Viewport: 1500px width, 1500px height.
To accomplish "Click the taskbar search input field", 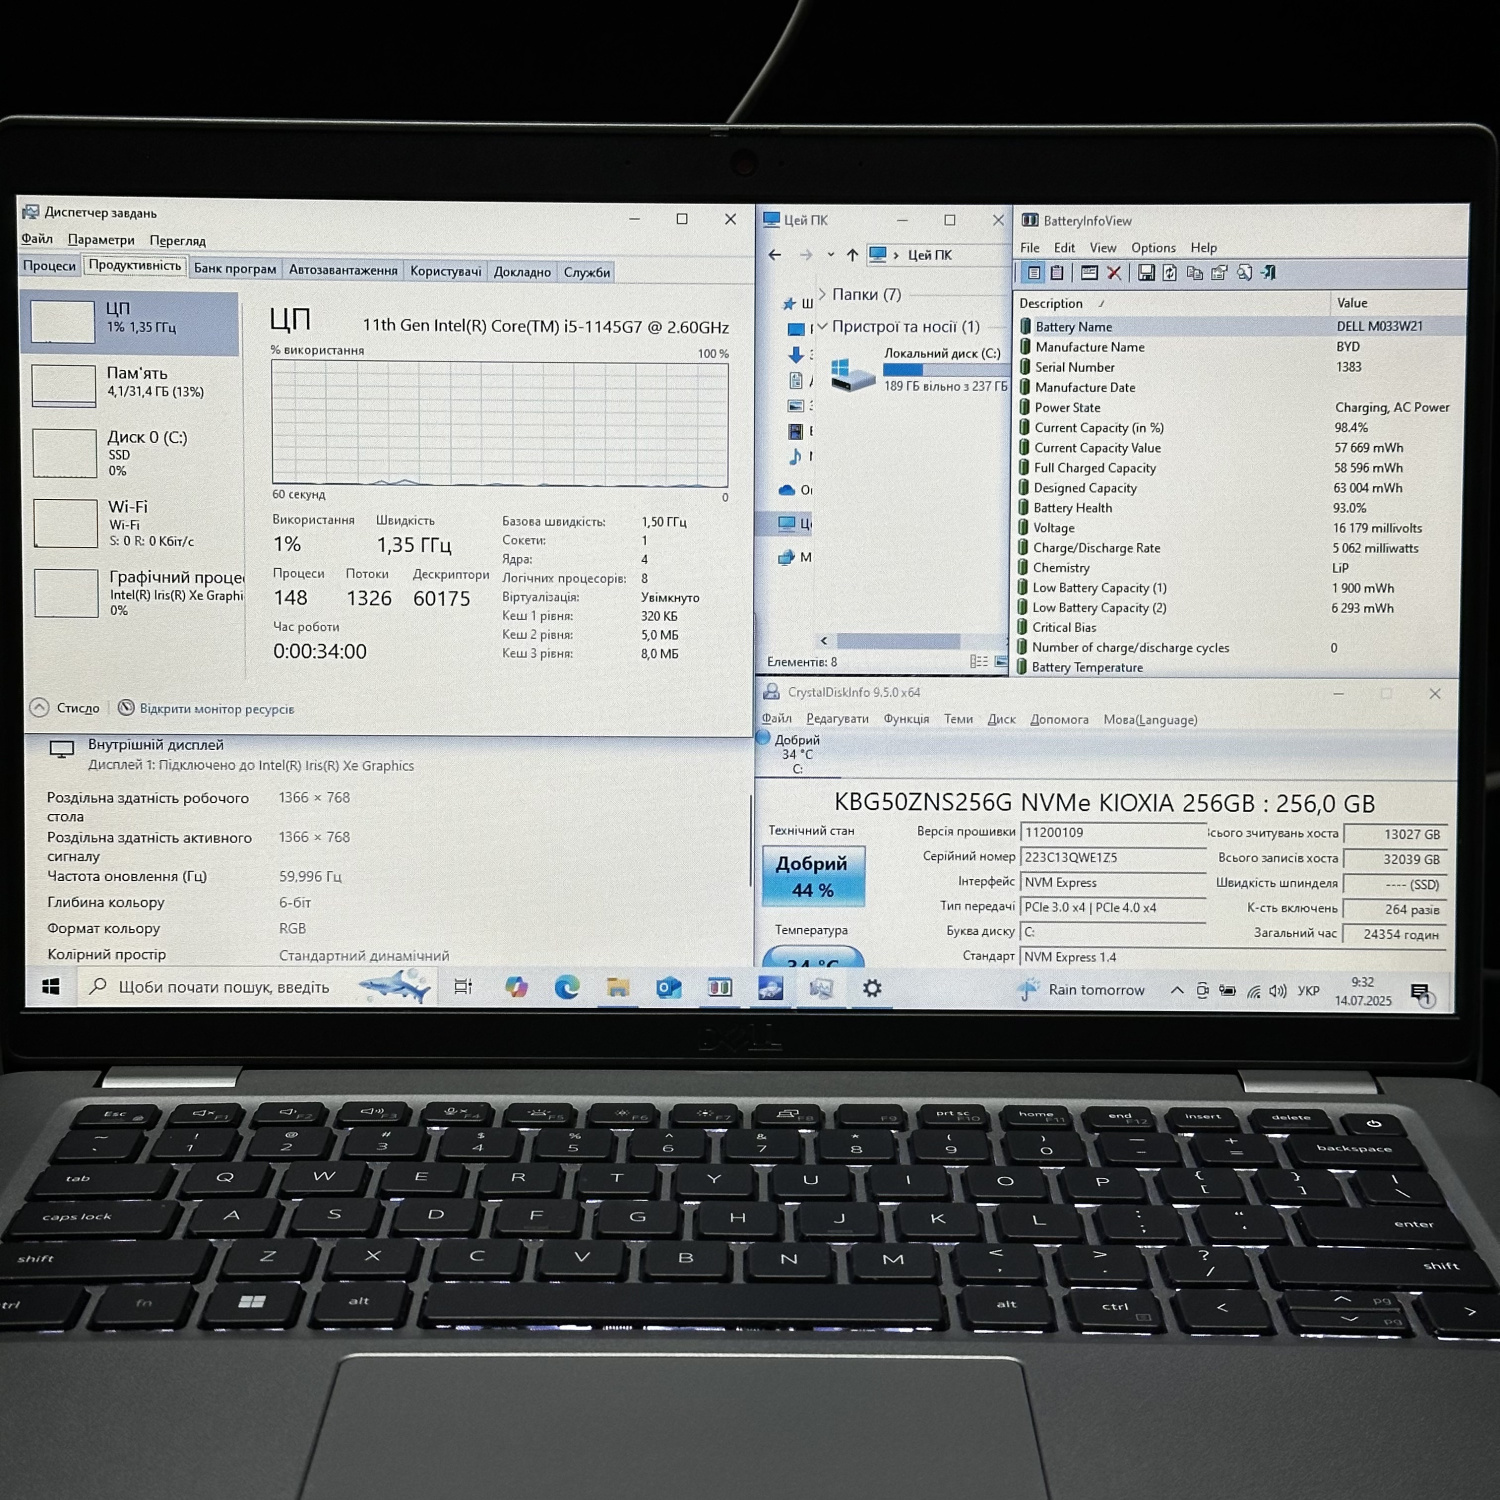I will (220, 988).
